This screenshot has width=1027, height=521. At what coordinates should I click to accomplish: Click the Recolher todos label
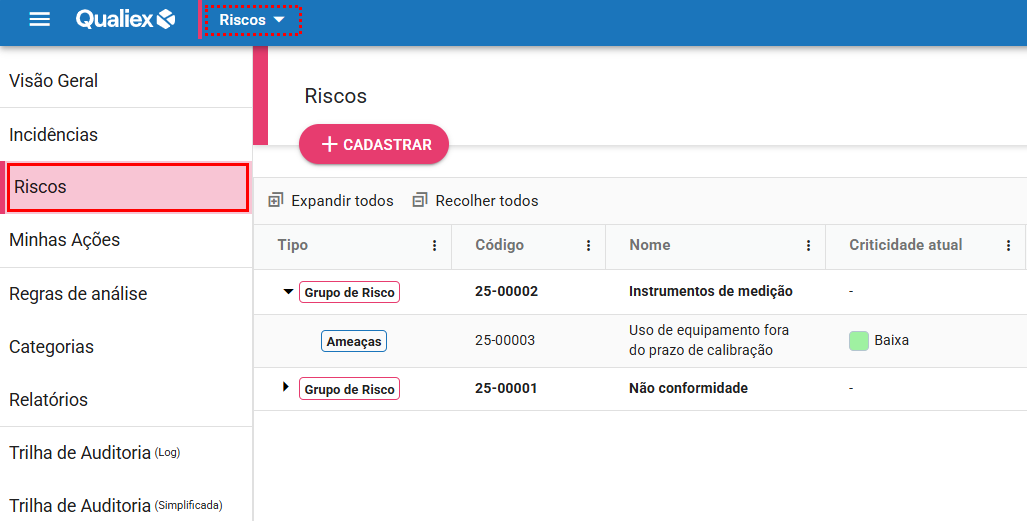click(487, 201)
